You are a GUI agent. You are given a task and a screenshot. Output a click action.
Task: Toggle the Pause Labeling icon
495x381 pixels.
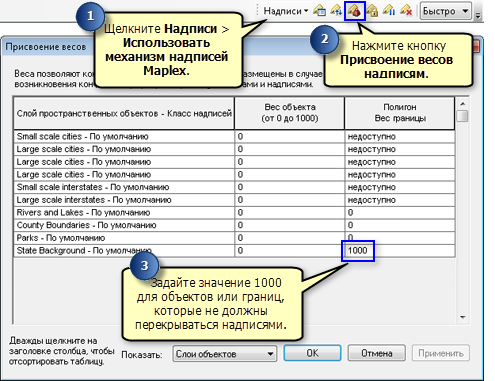389,11
